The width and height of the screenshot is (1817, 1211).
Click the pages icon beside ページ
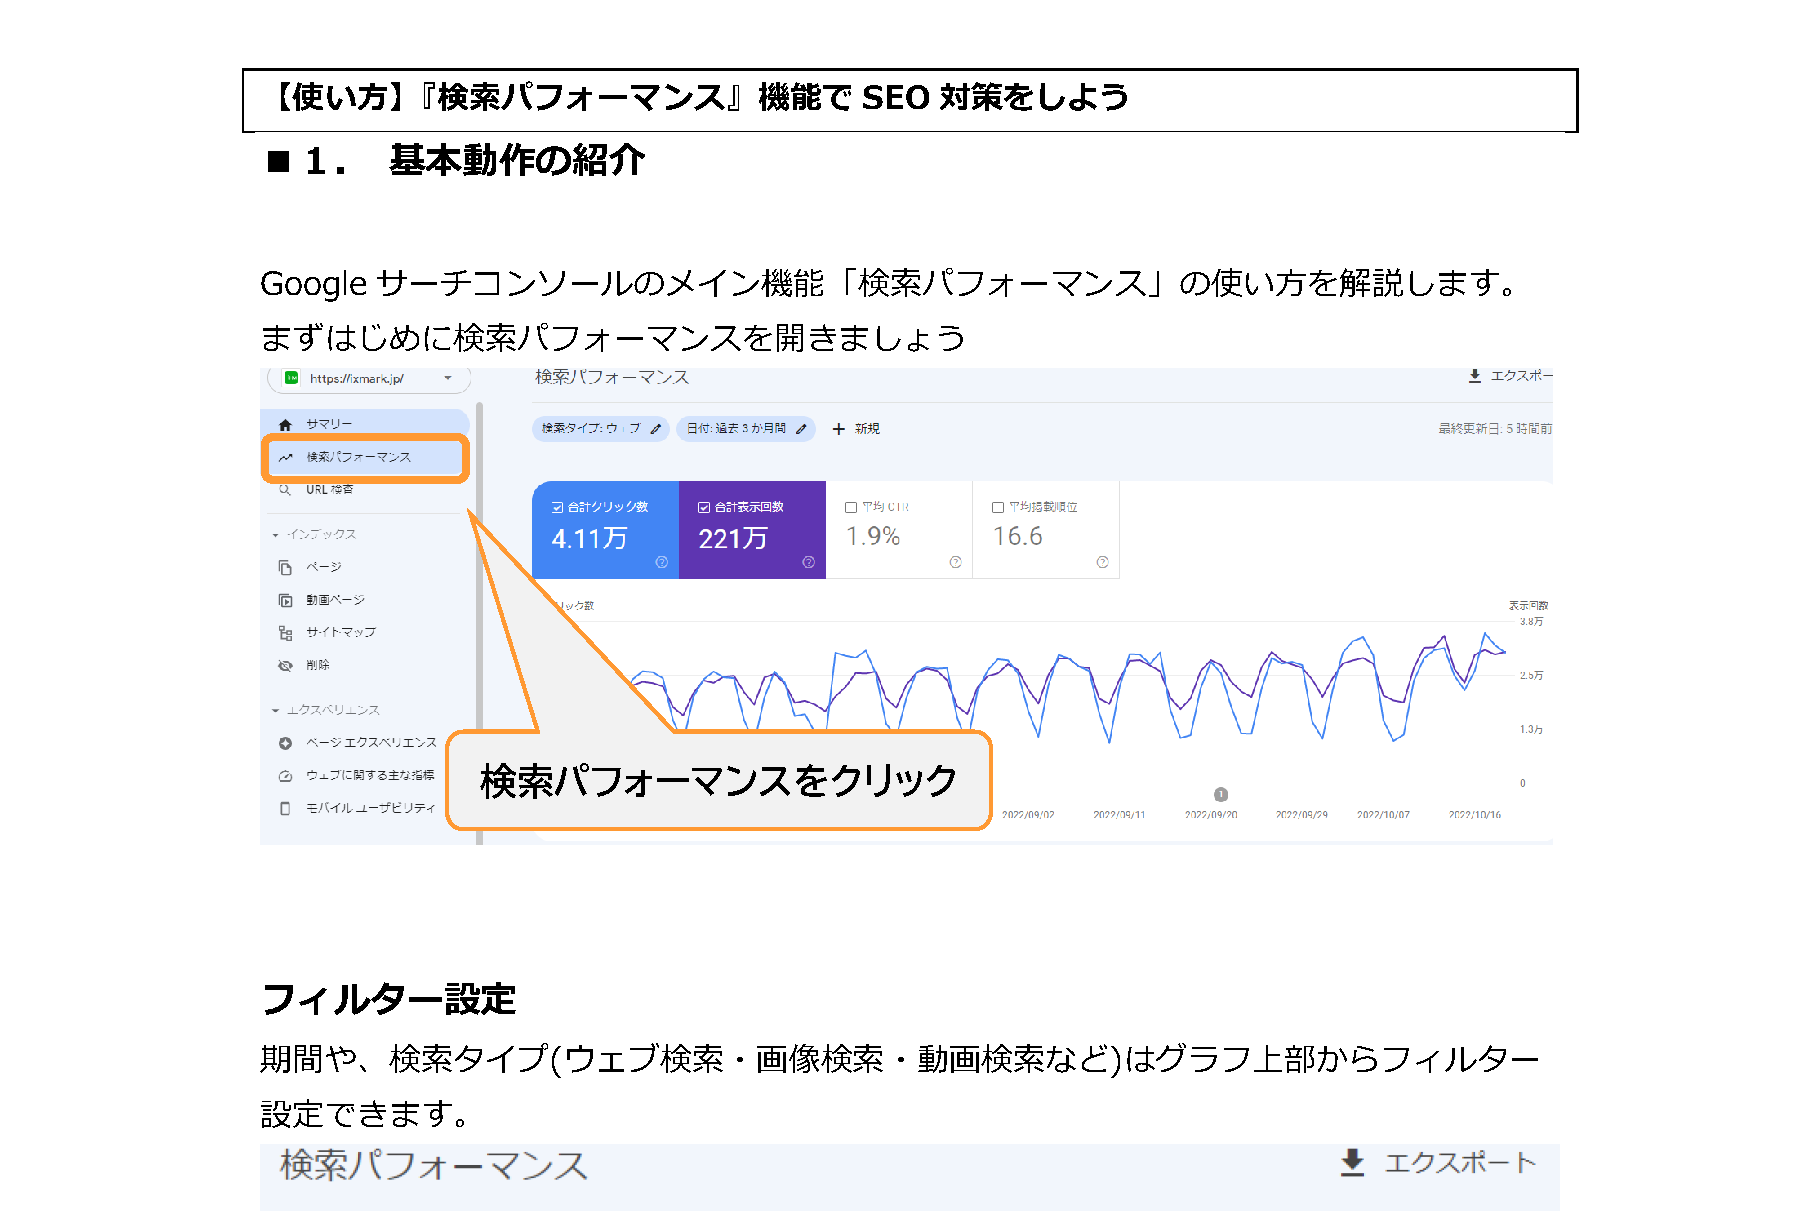pyautogui.click(x=285, y=567)
